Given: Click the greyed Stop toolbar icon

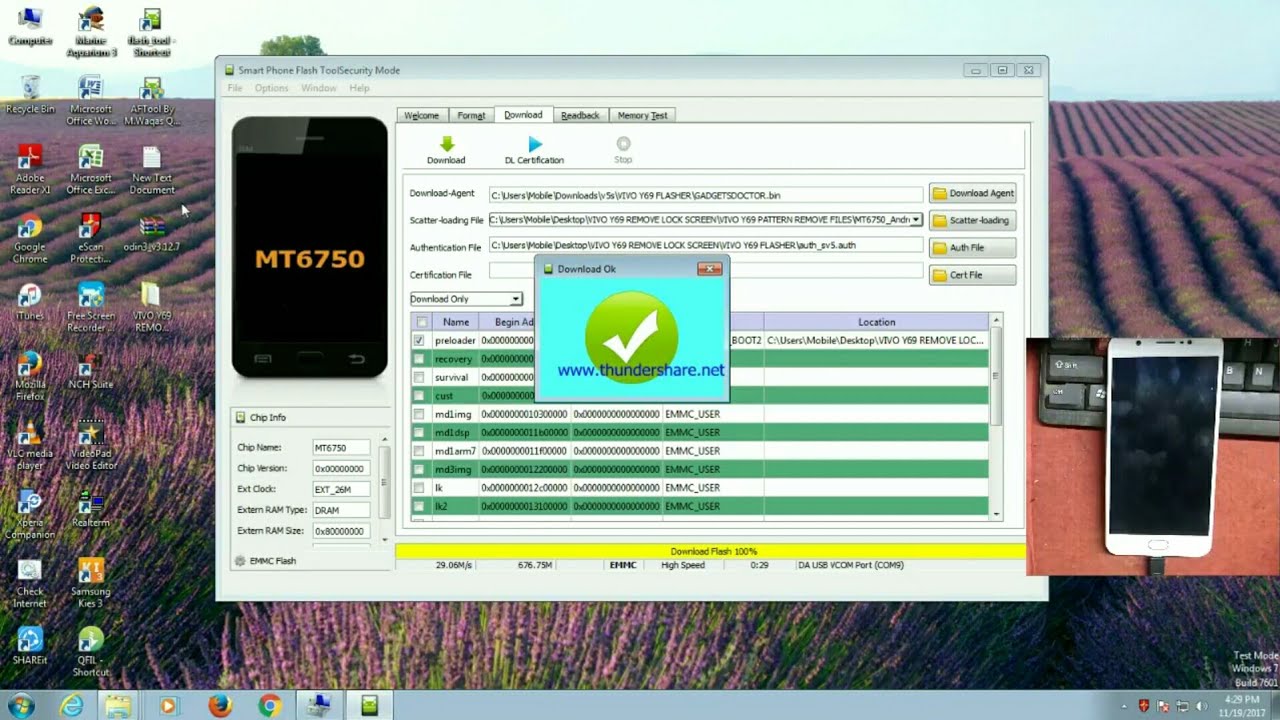Looking at the screenshot, I should (x=623, y=144).
